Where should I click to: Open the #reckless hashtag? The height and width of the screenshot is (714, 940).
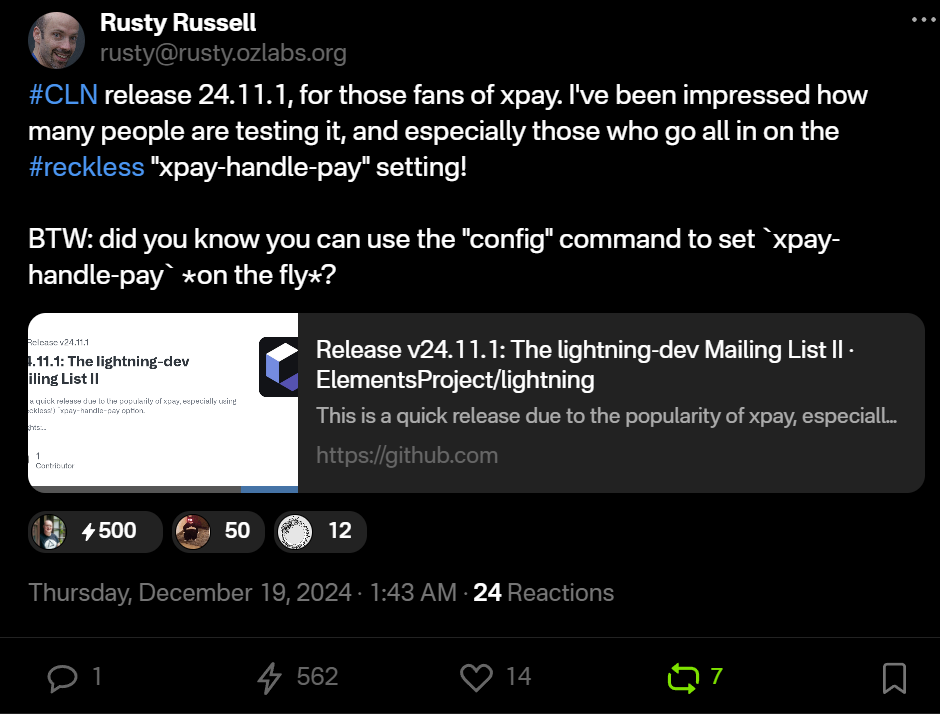pos(86,166)
